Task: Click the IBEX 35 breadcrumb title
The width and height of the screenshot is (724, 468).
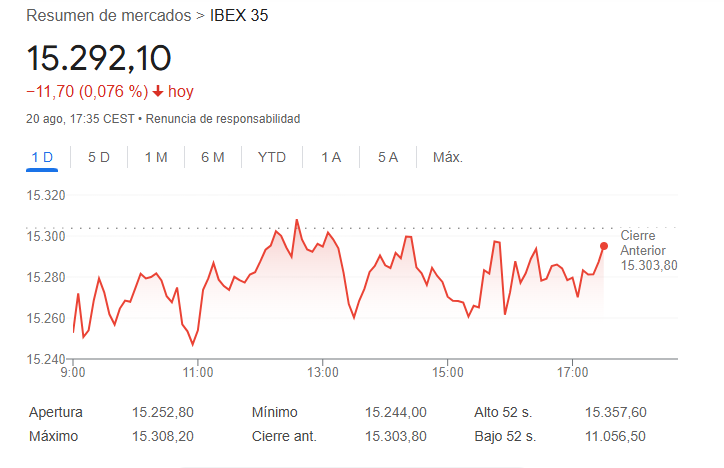Action: point(239,16)
